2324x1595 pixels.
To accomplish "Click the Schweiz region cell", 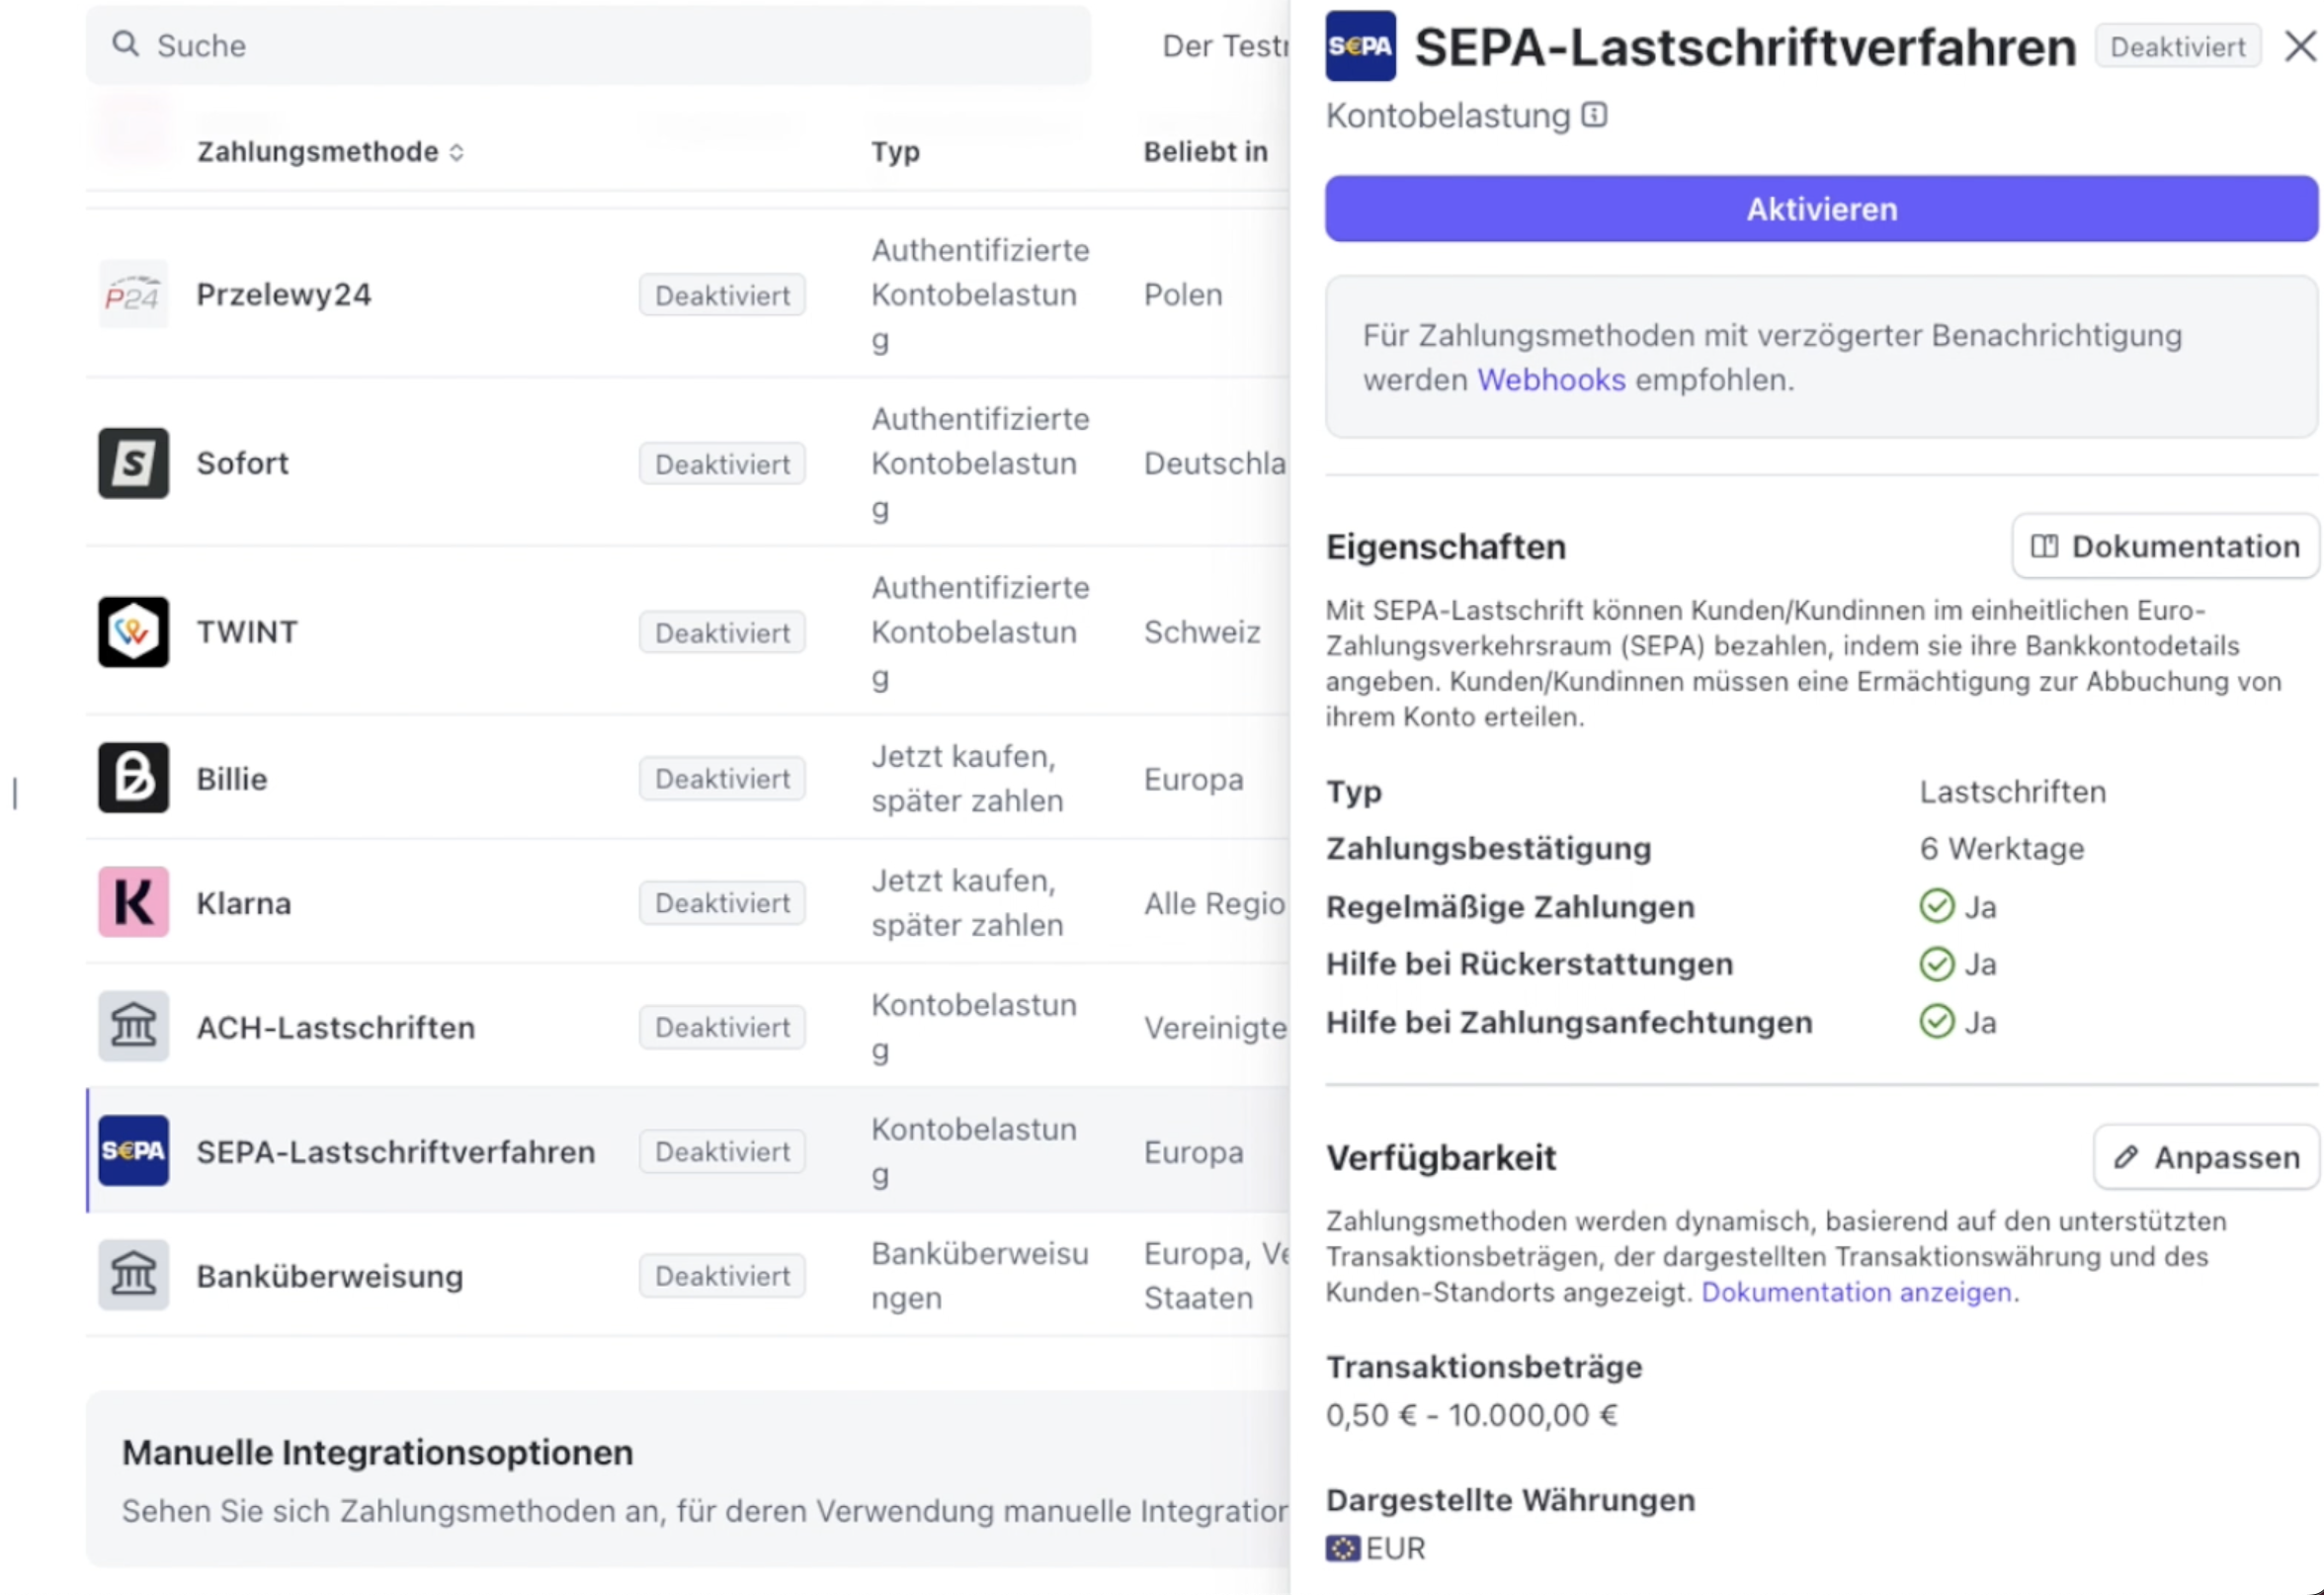I will click(1202, 632).
